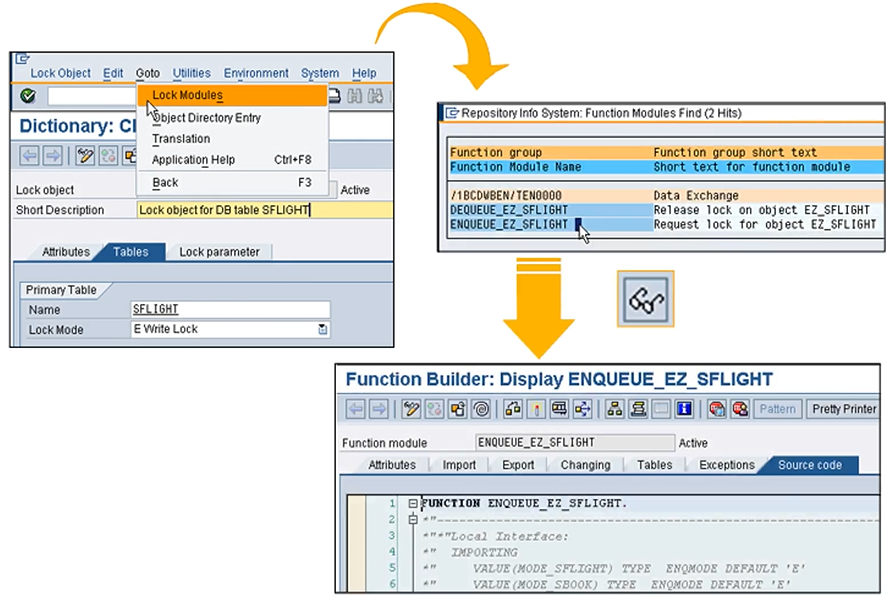The height and width of the screenshot is (600, 888).
Task: Collapse the FUNCTION block at line 1
Action: 413,503
